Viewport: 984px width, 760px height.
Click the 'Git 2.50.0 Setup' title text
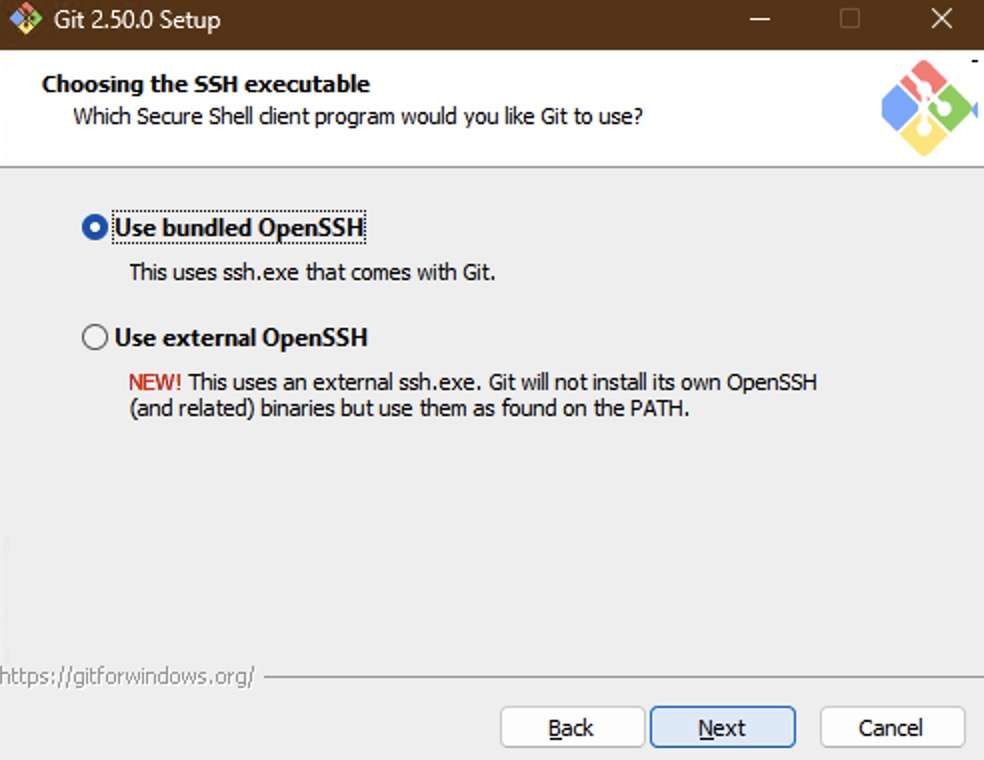pyautogui.click(x=137, y=19)
